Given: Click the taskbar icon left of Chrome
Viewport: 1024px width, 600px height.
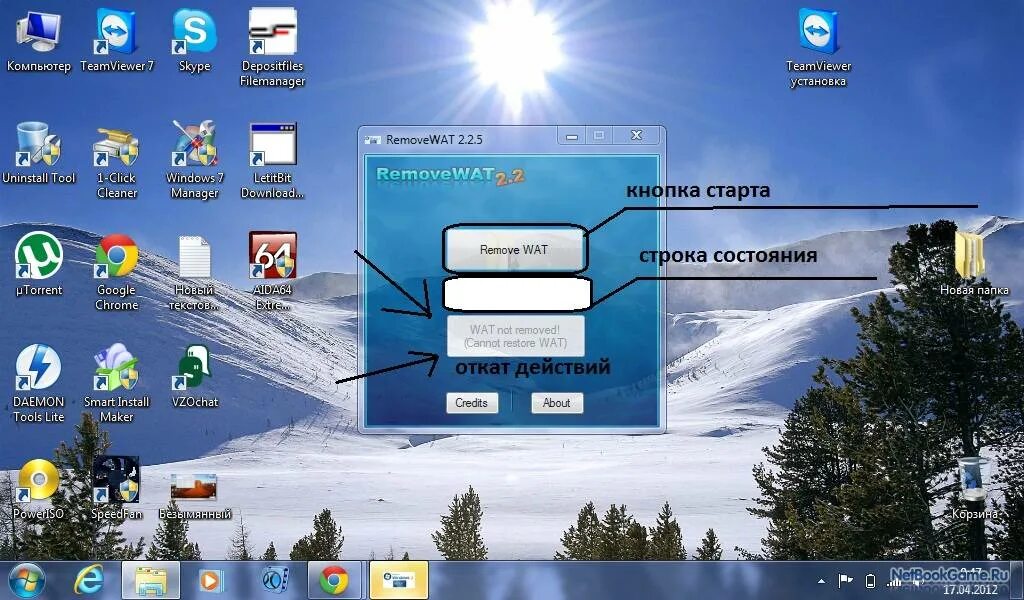Looking at the screenshot, I should (x=275, y=580).
